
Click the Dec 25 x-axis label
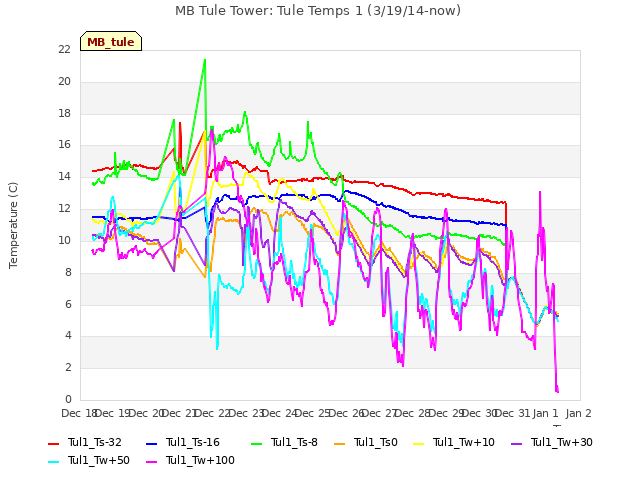(313, 413)
